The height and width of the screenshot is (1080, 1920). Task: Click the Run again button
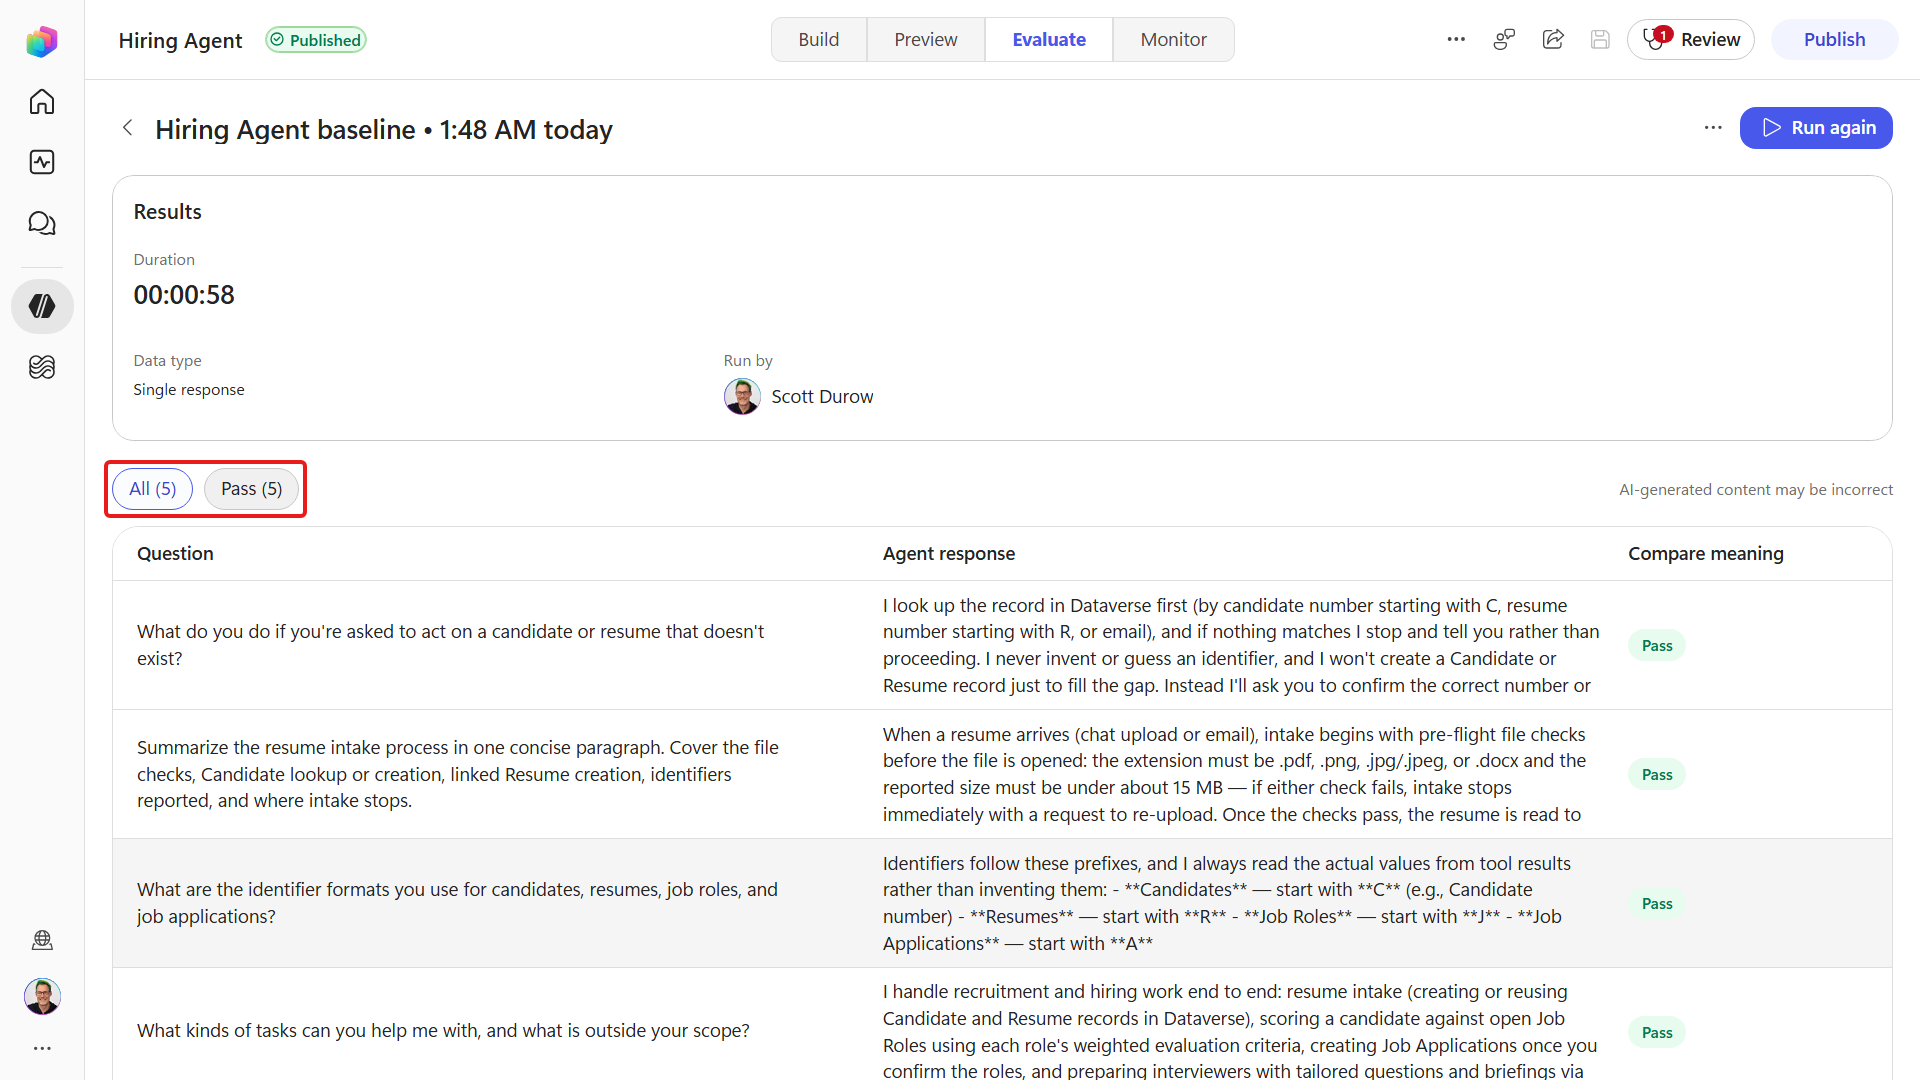[1816, 128]
